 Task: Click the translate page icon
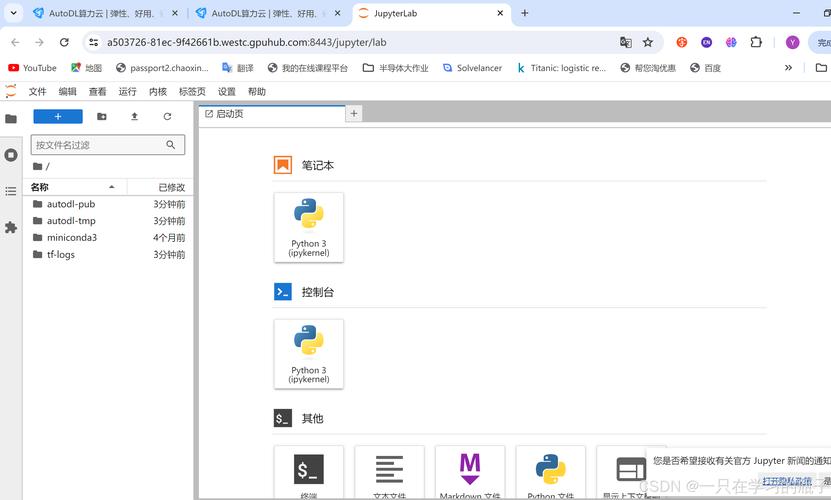[x=626, y=42]
